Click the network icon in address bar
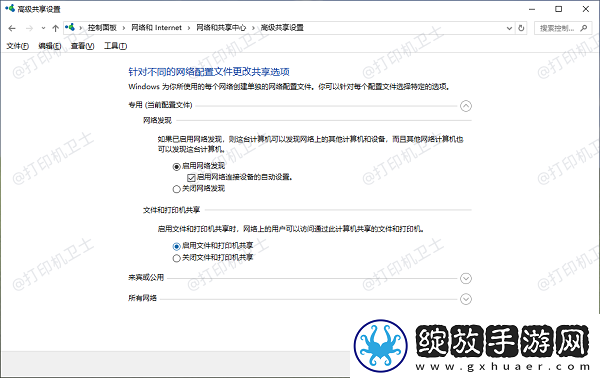Image resolution: width=600 pixels, height=378 pixels. 70,28
